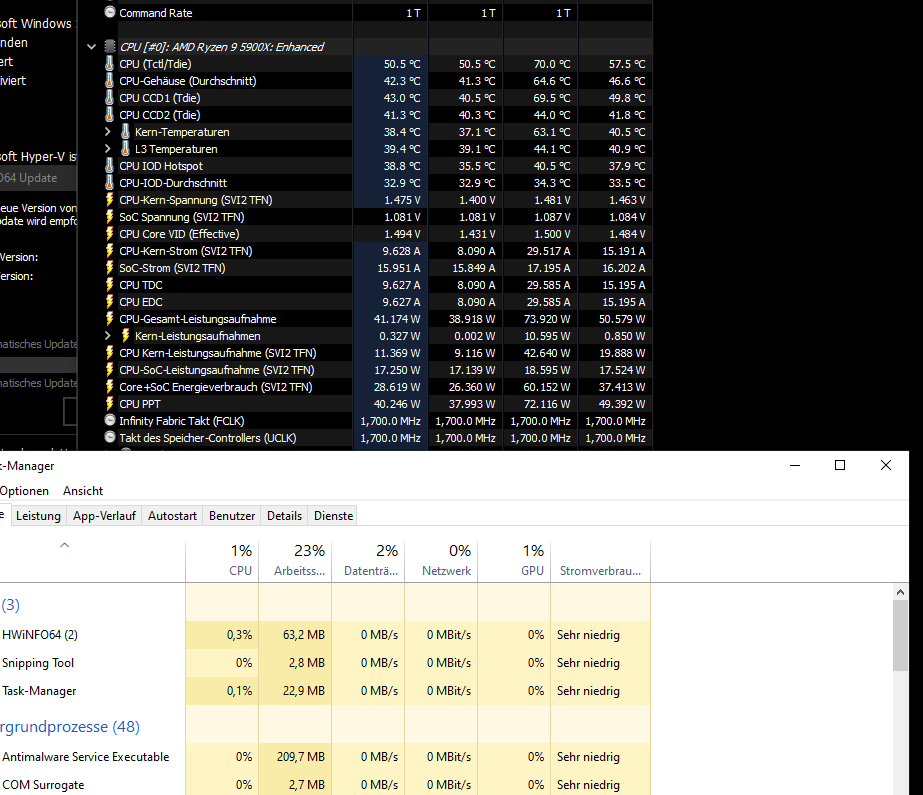Switch to the Dienste tab
The image size is (923, 795).
coord(334,516)
